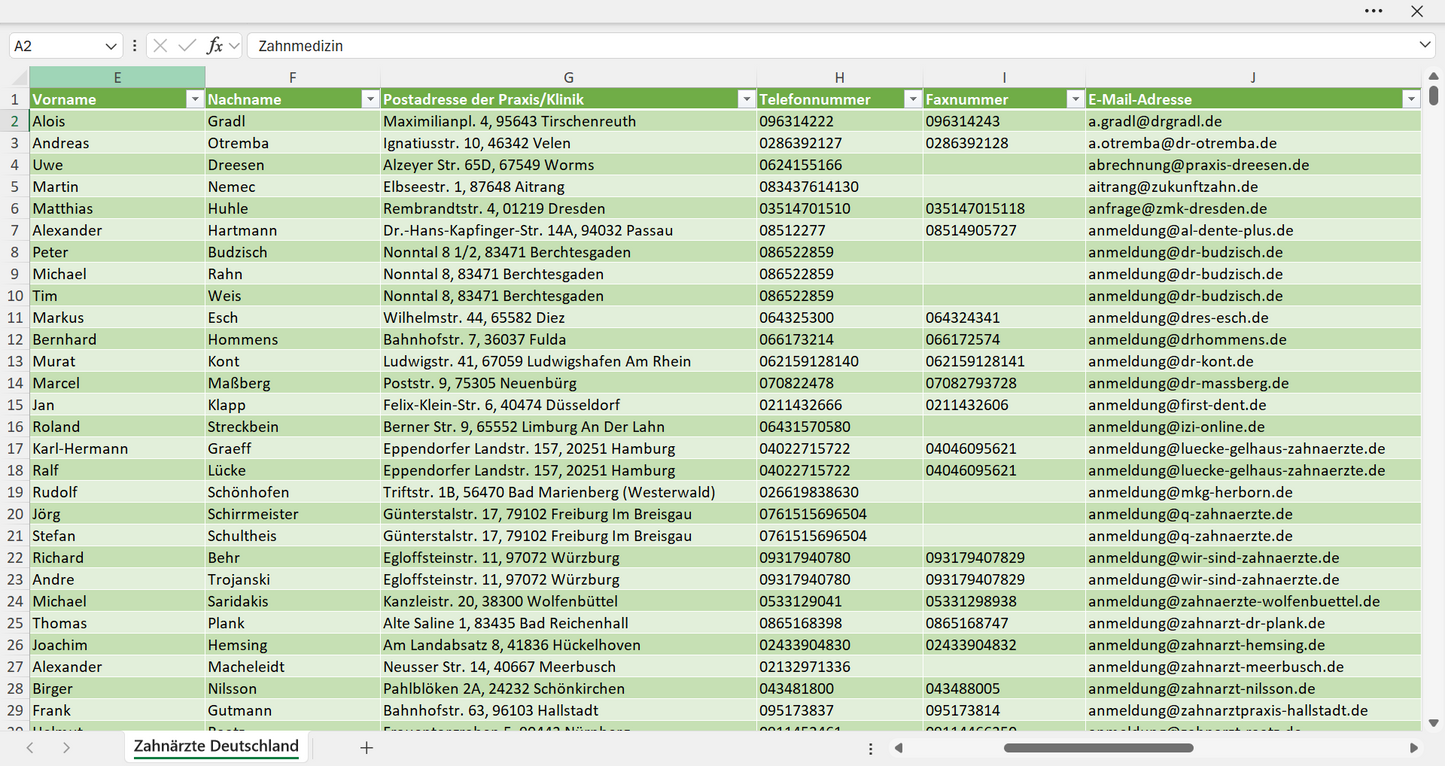
Task: Open the function dropdown arrow beside fx
Action: pyautogui.click(x=234, y=46)
